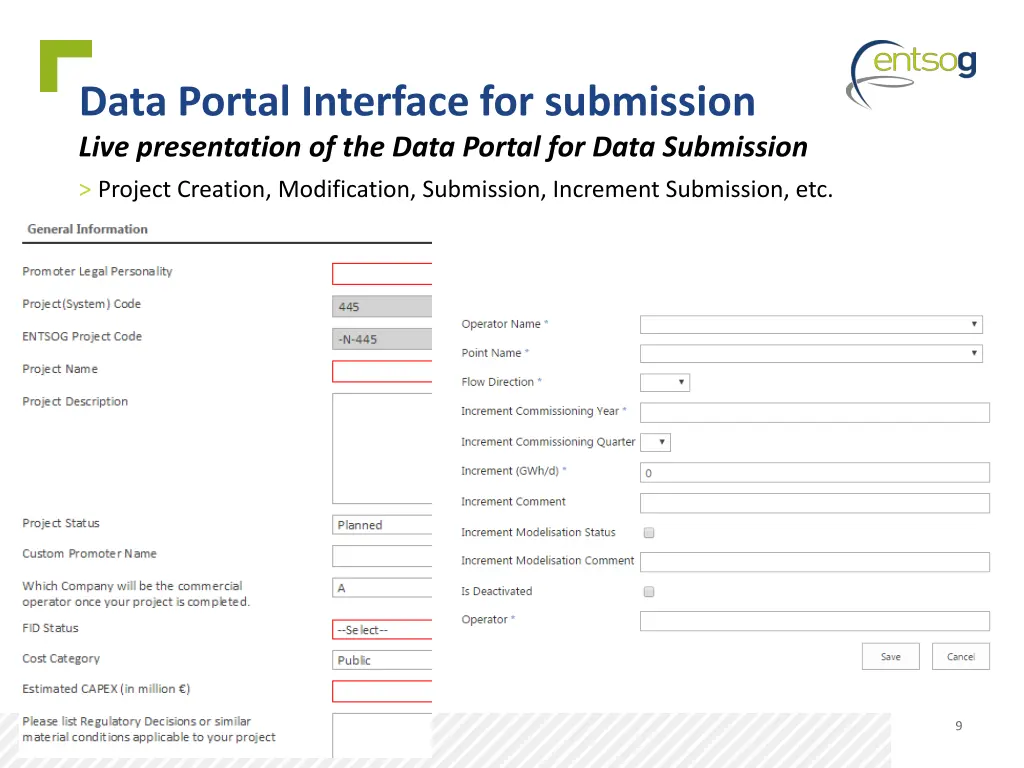Click the 'Is Deactivated' label

496,592
